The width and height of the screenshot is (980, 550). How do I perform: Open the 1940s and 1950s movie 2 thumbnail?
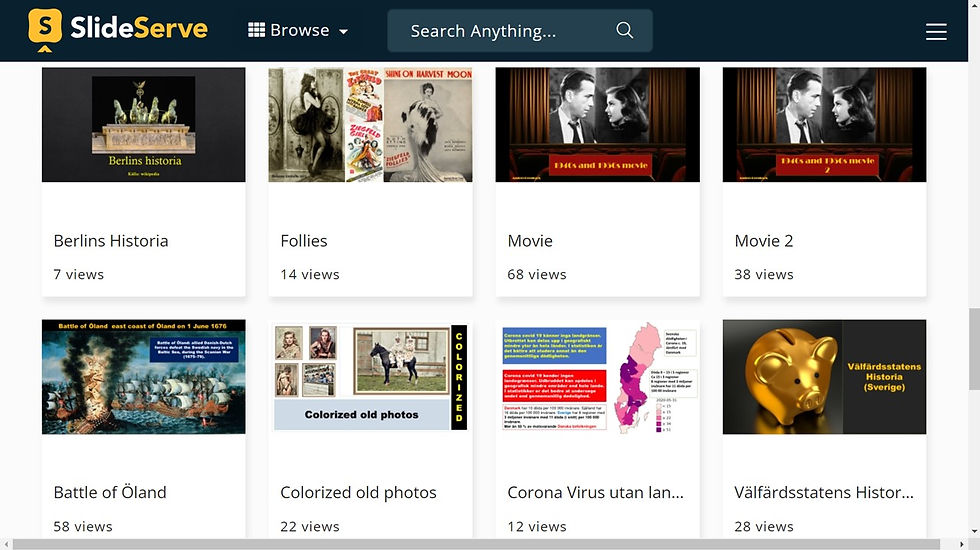click(x=824, y=125)
